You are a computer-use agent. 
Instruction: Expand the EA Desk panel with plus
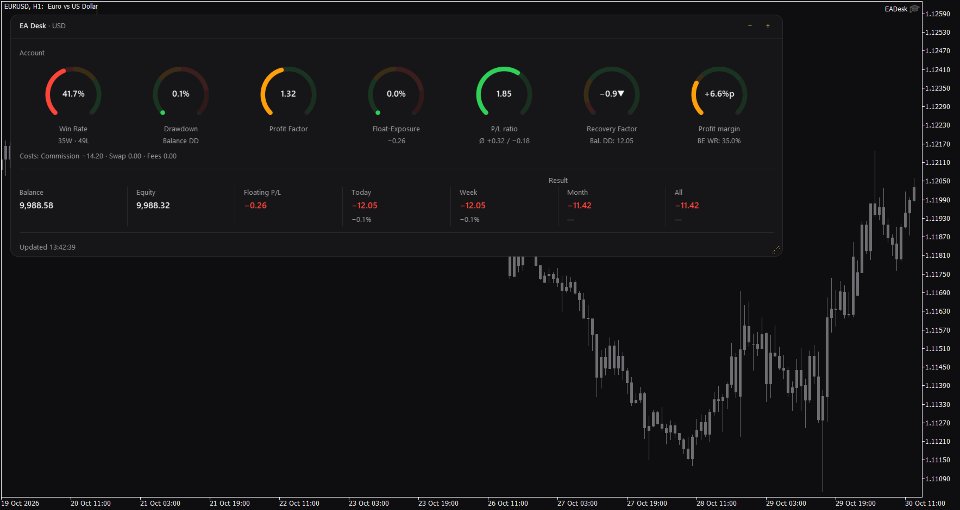[767, 26]
